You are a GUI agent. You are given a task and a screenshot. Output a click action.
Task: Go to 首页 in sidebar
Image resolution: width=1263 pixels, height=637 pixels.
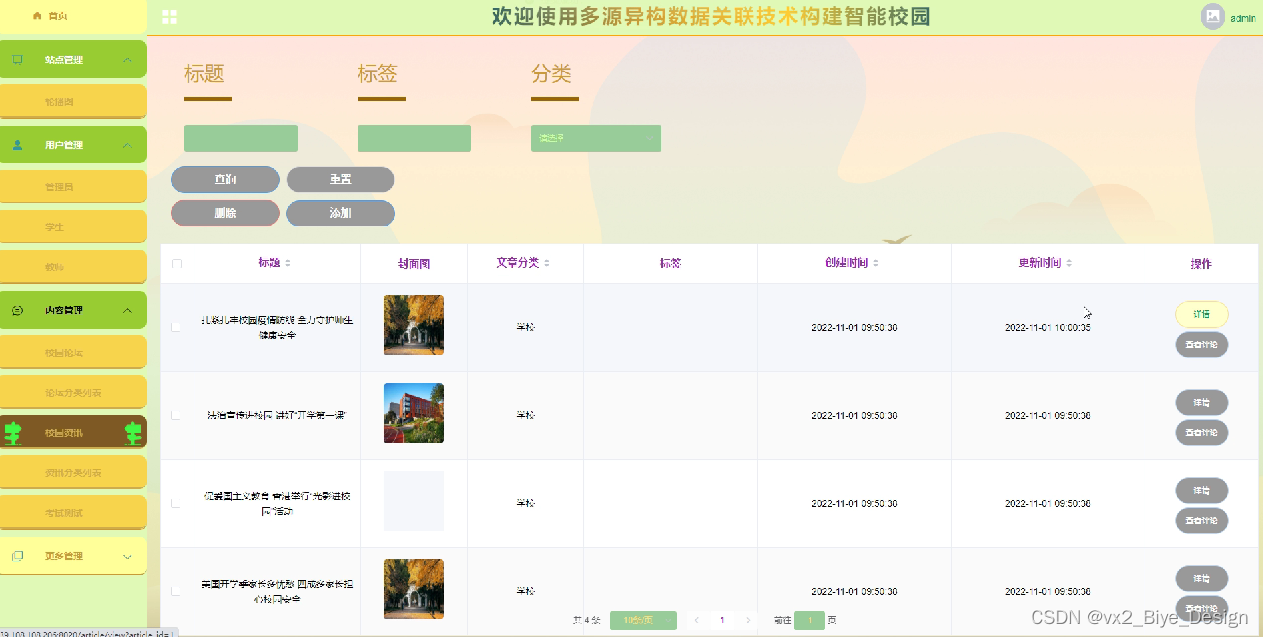coord(73,16)
